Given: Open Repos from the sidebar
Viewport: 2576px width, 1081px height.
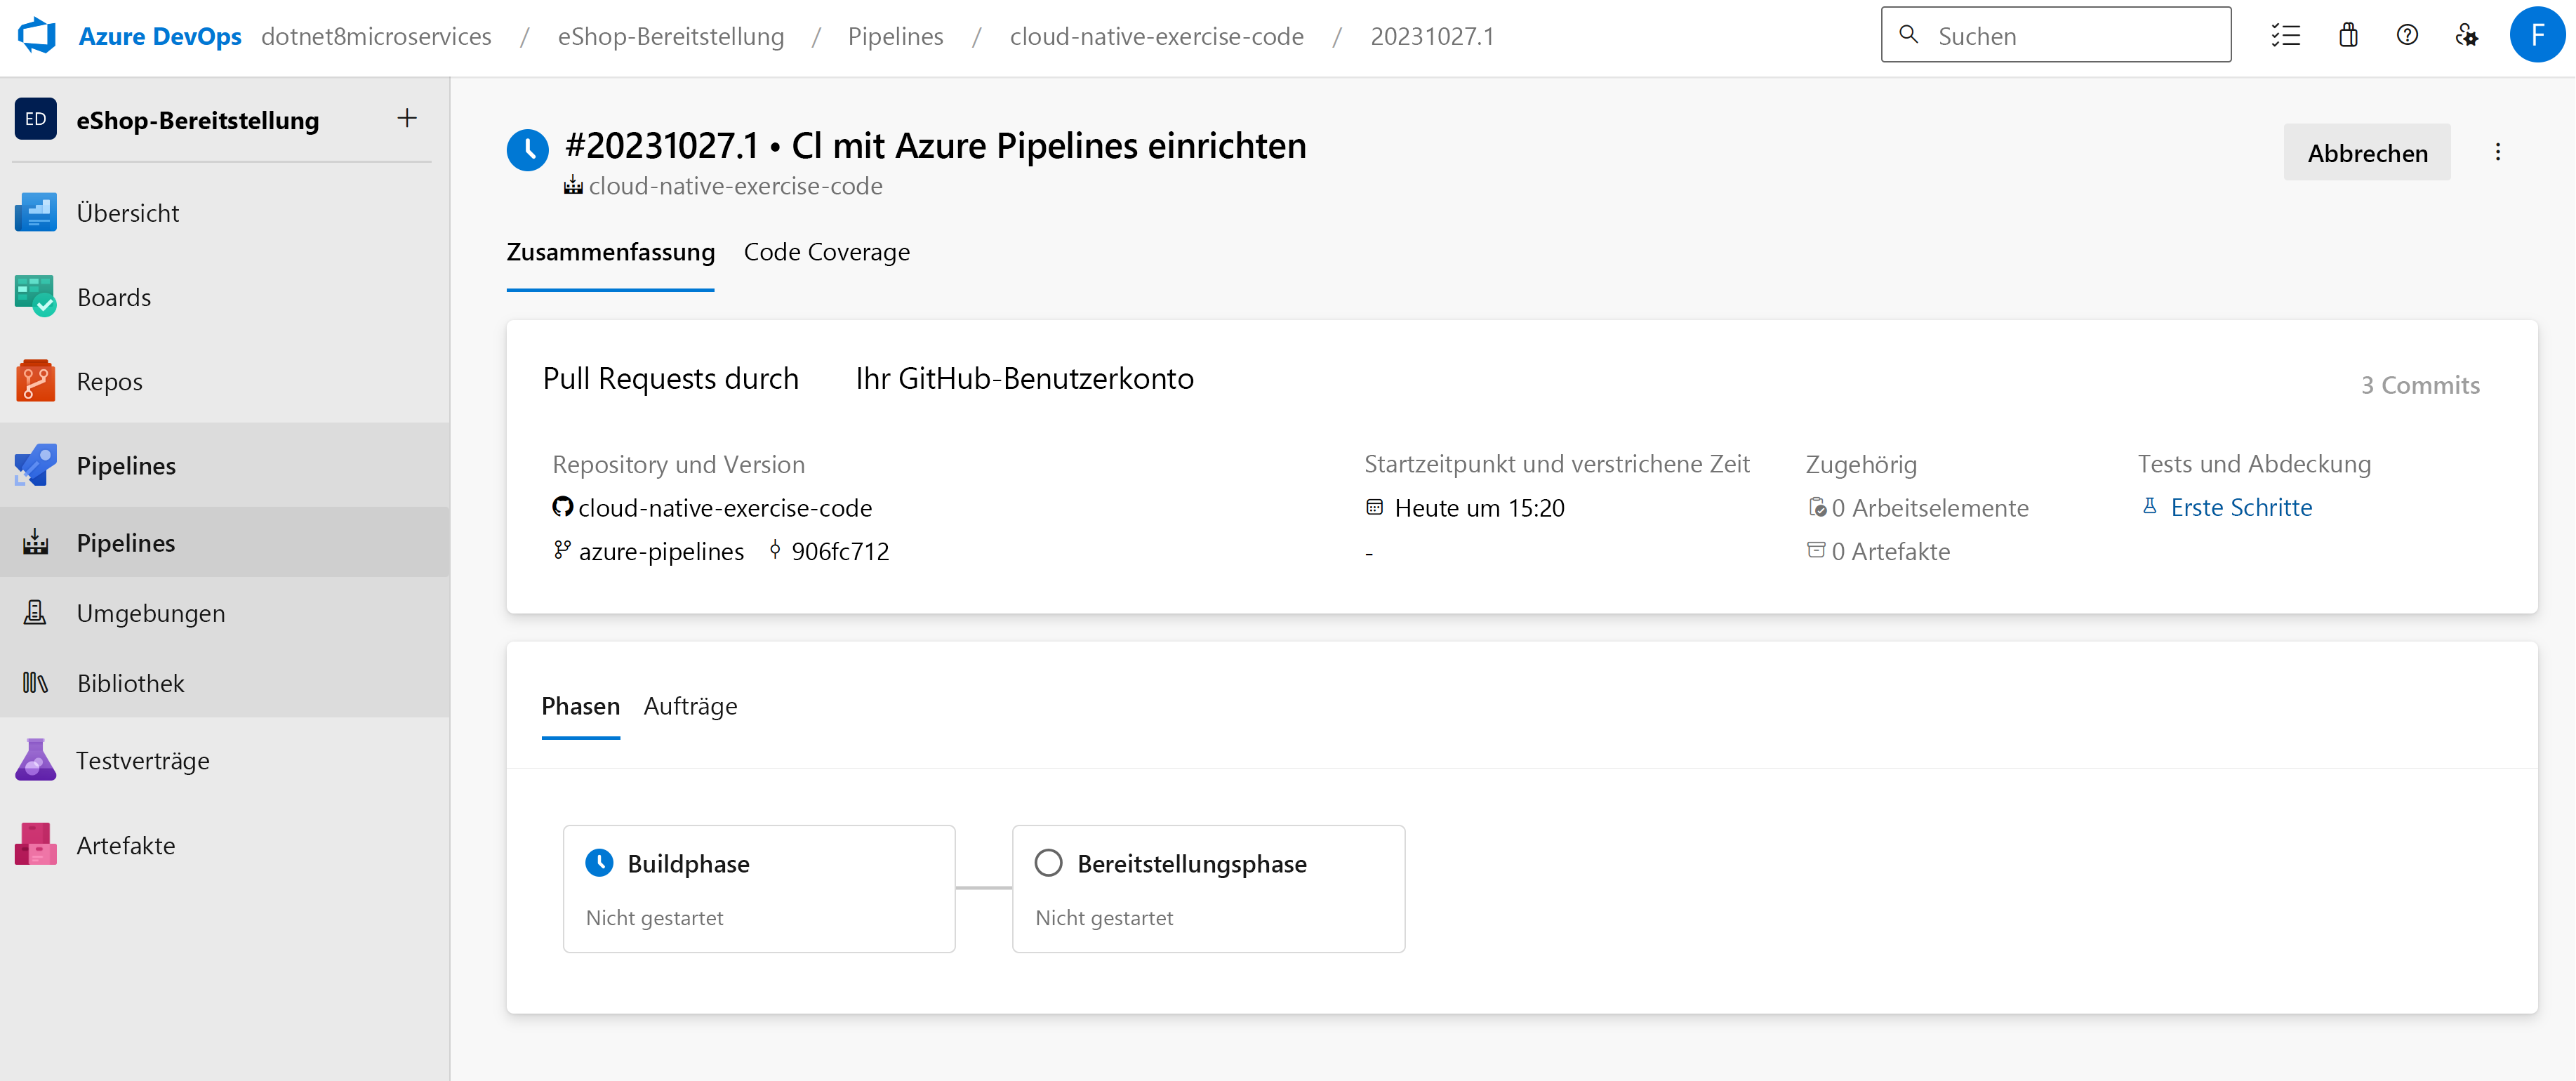Looking at the screenshot, I should pyautogui.click(x=109, y=381).
